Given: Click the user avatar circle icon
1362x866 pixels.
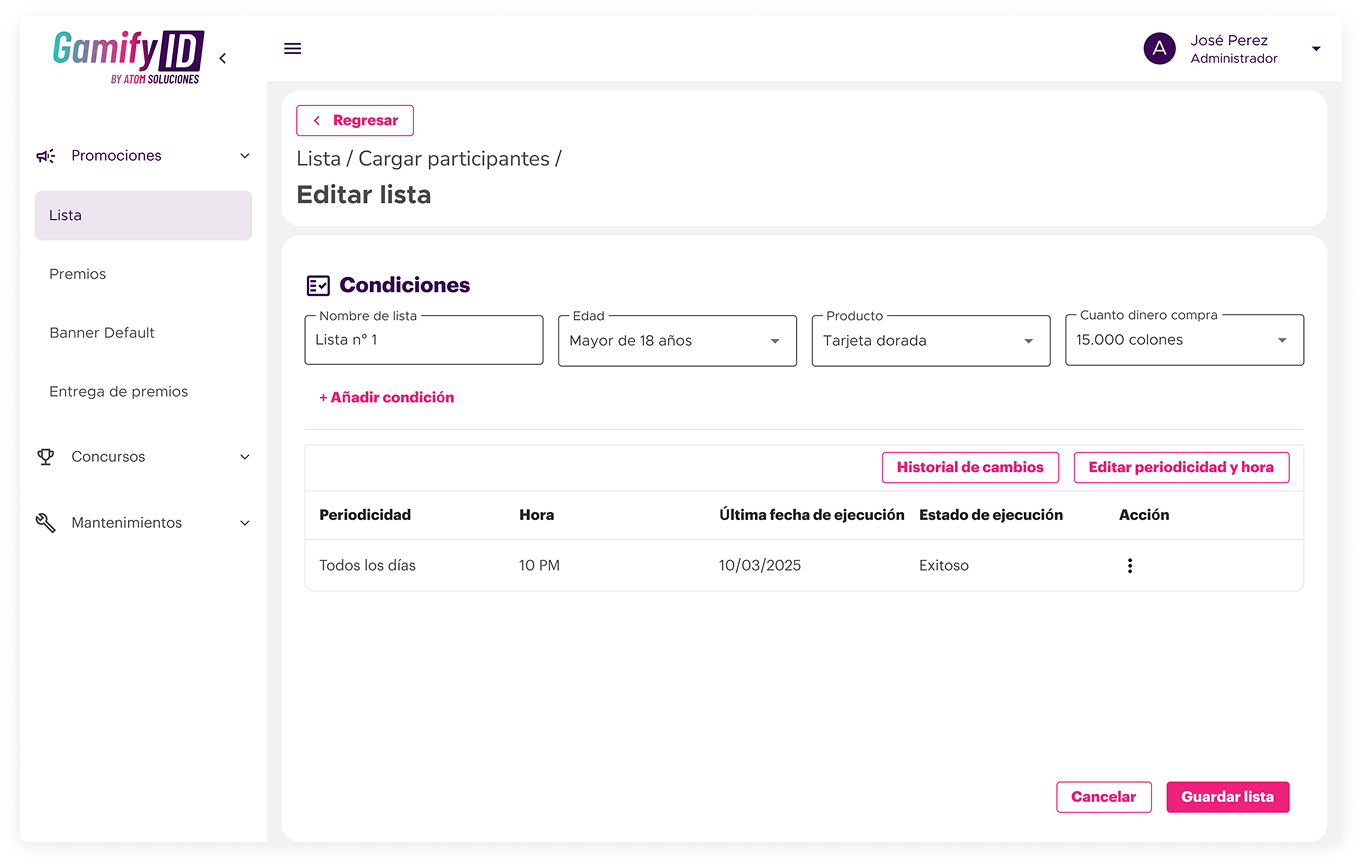Looking at the screenshot, I should click(x=1158, y=48).
